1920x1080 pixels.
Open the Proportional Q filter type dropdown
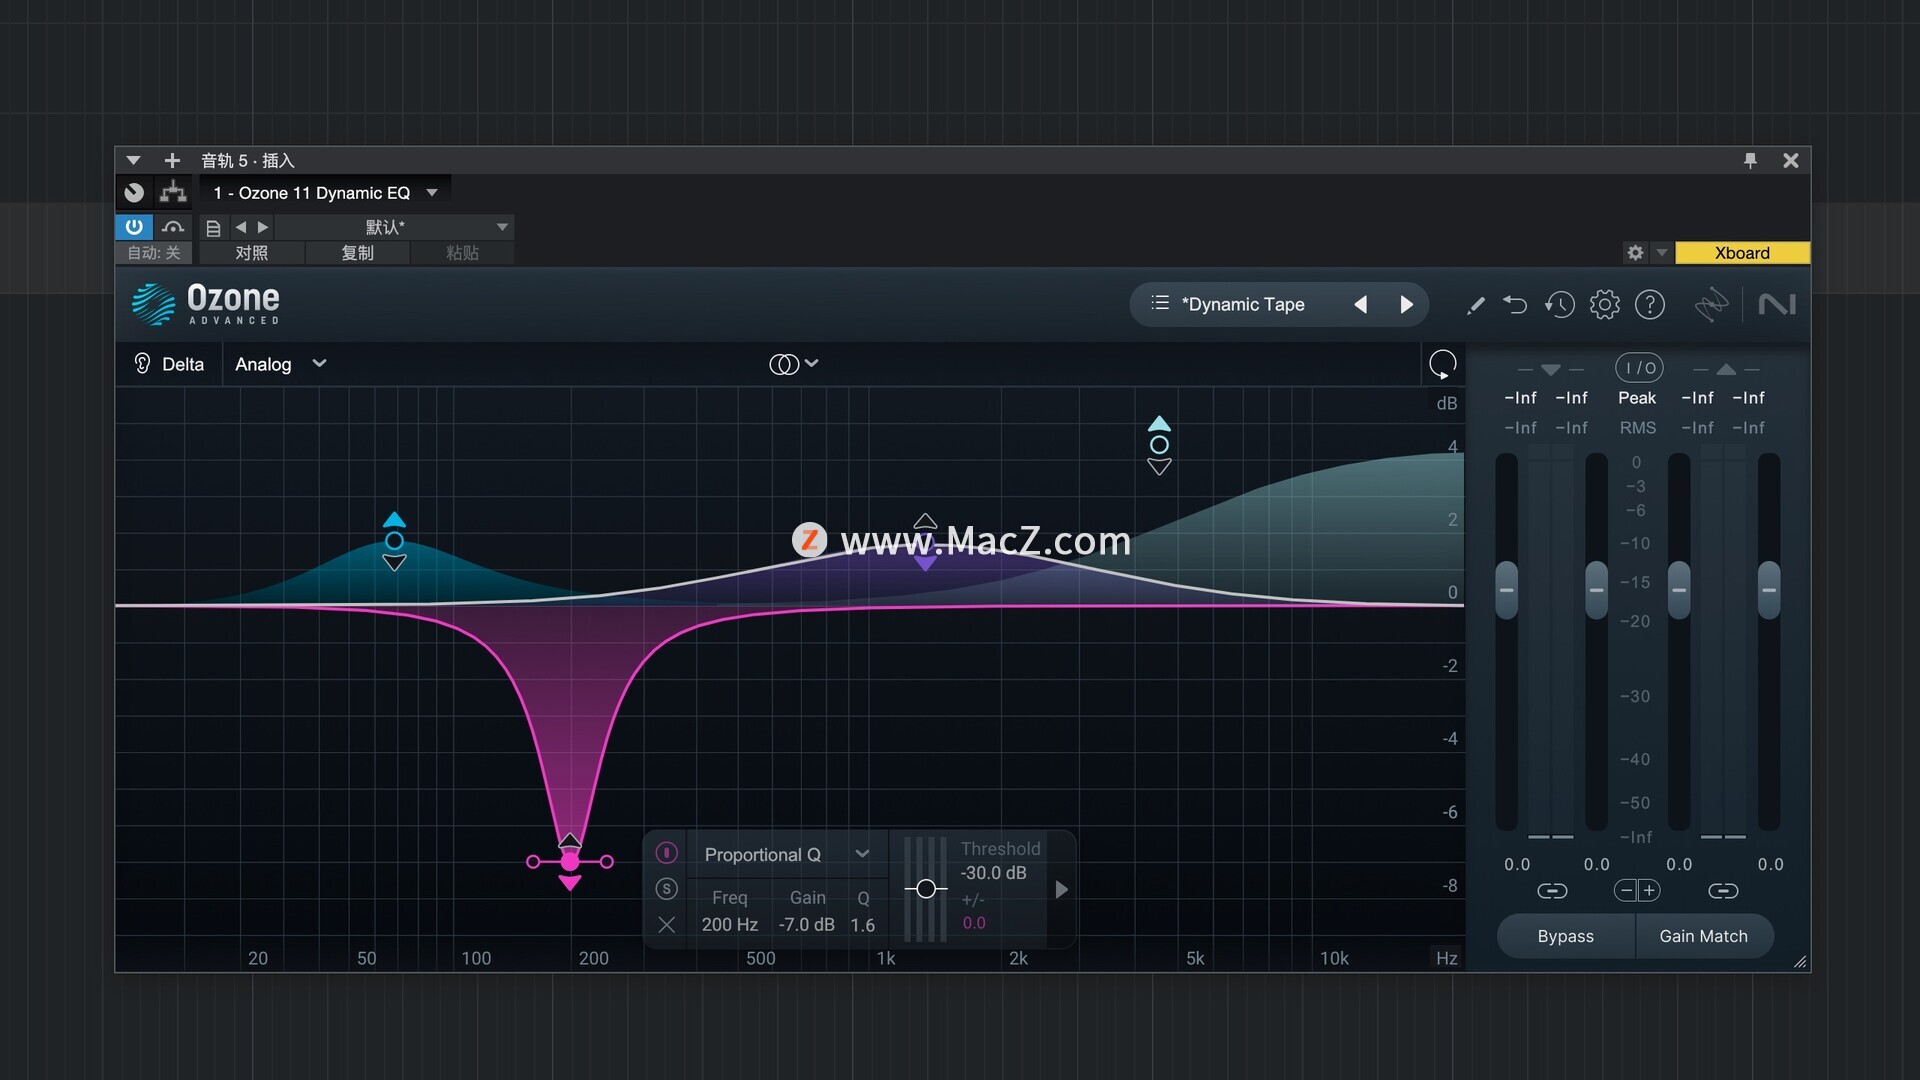coord(786,854)
